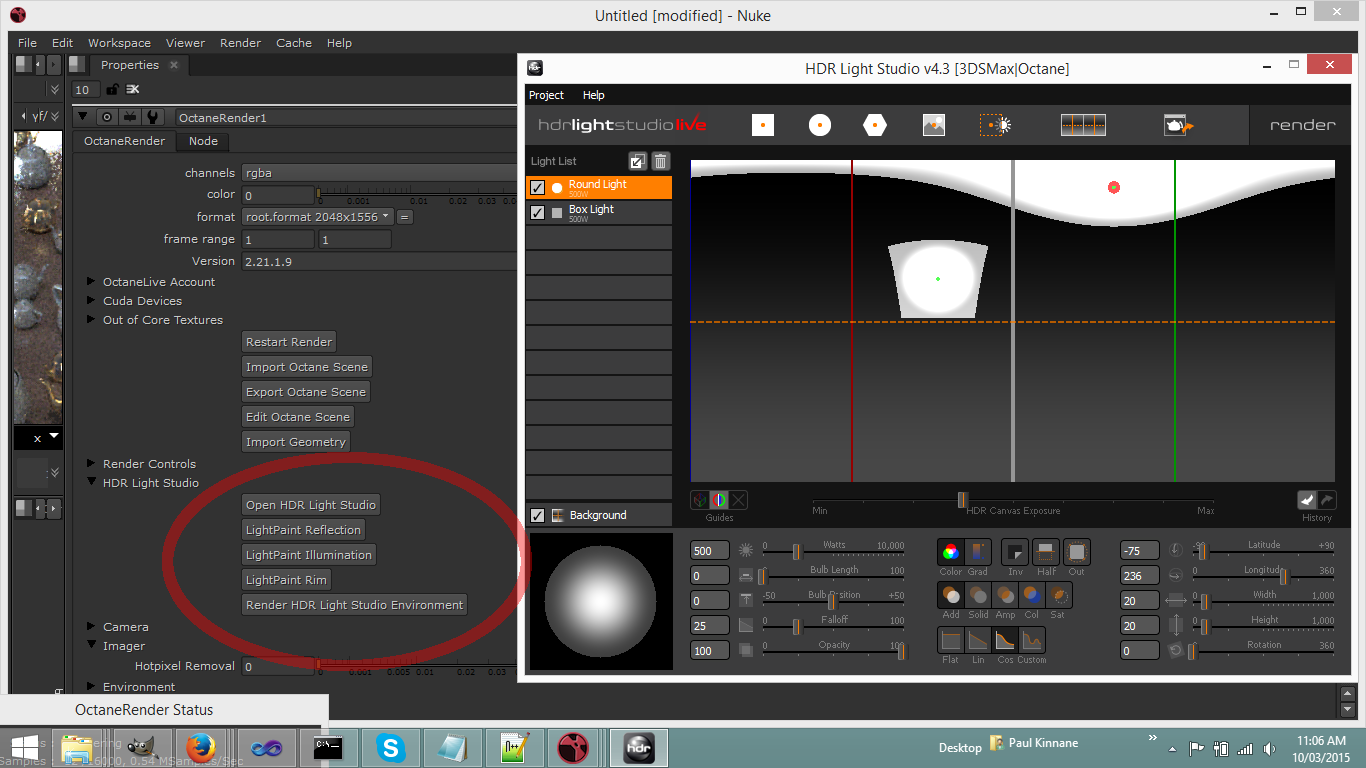Collapse the OctaneRender1 node panel arrow

(83, 117)
